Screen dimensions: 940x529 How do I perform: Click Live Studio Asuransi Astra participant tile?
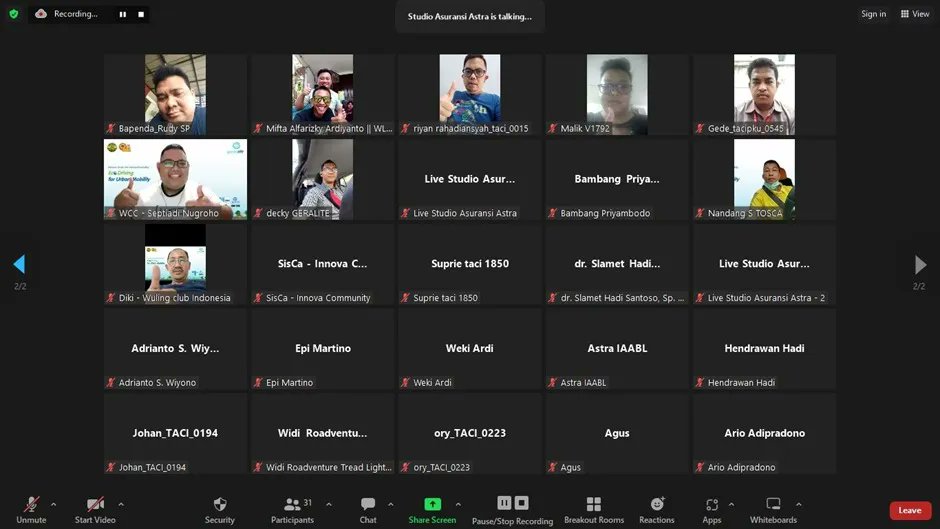[470, 179]
